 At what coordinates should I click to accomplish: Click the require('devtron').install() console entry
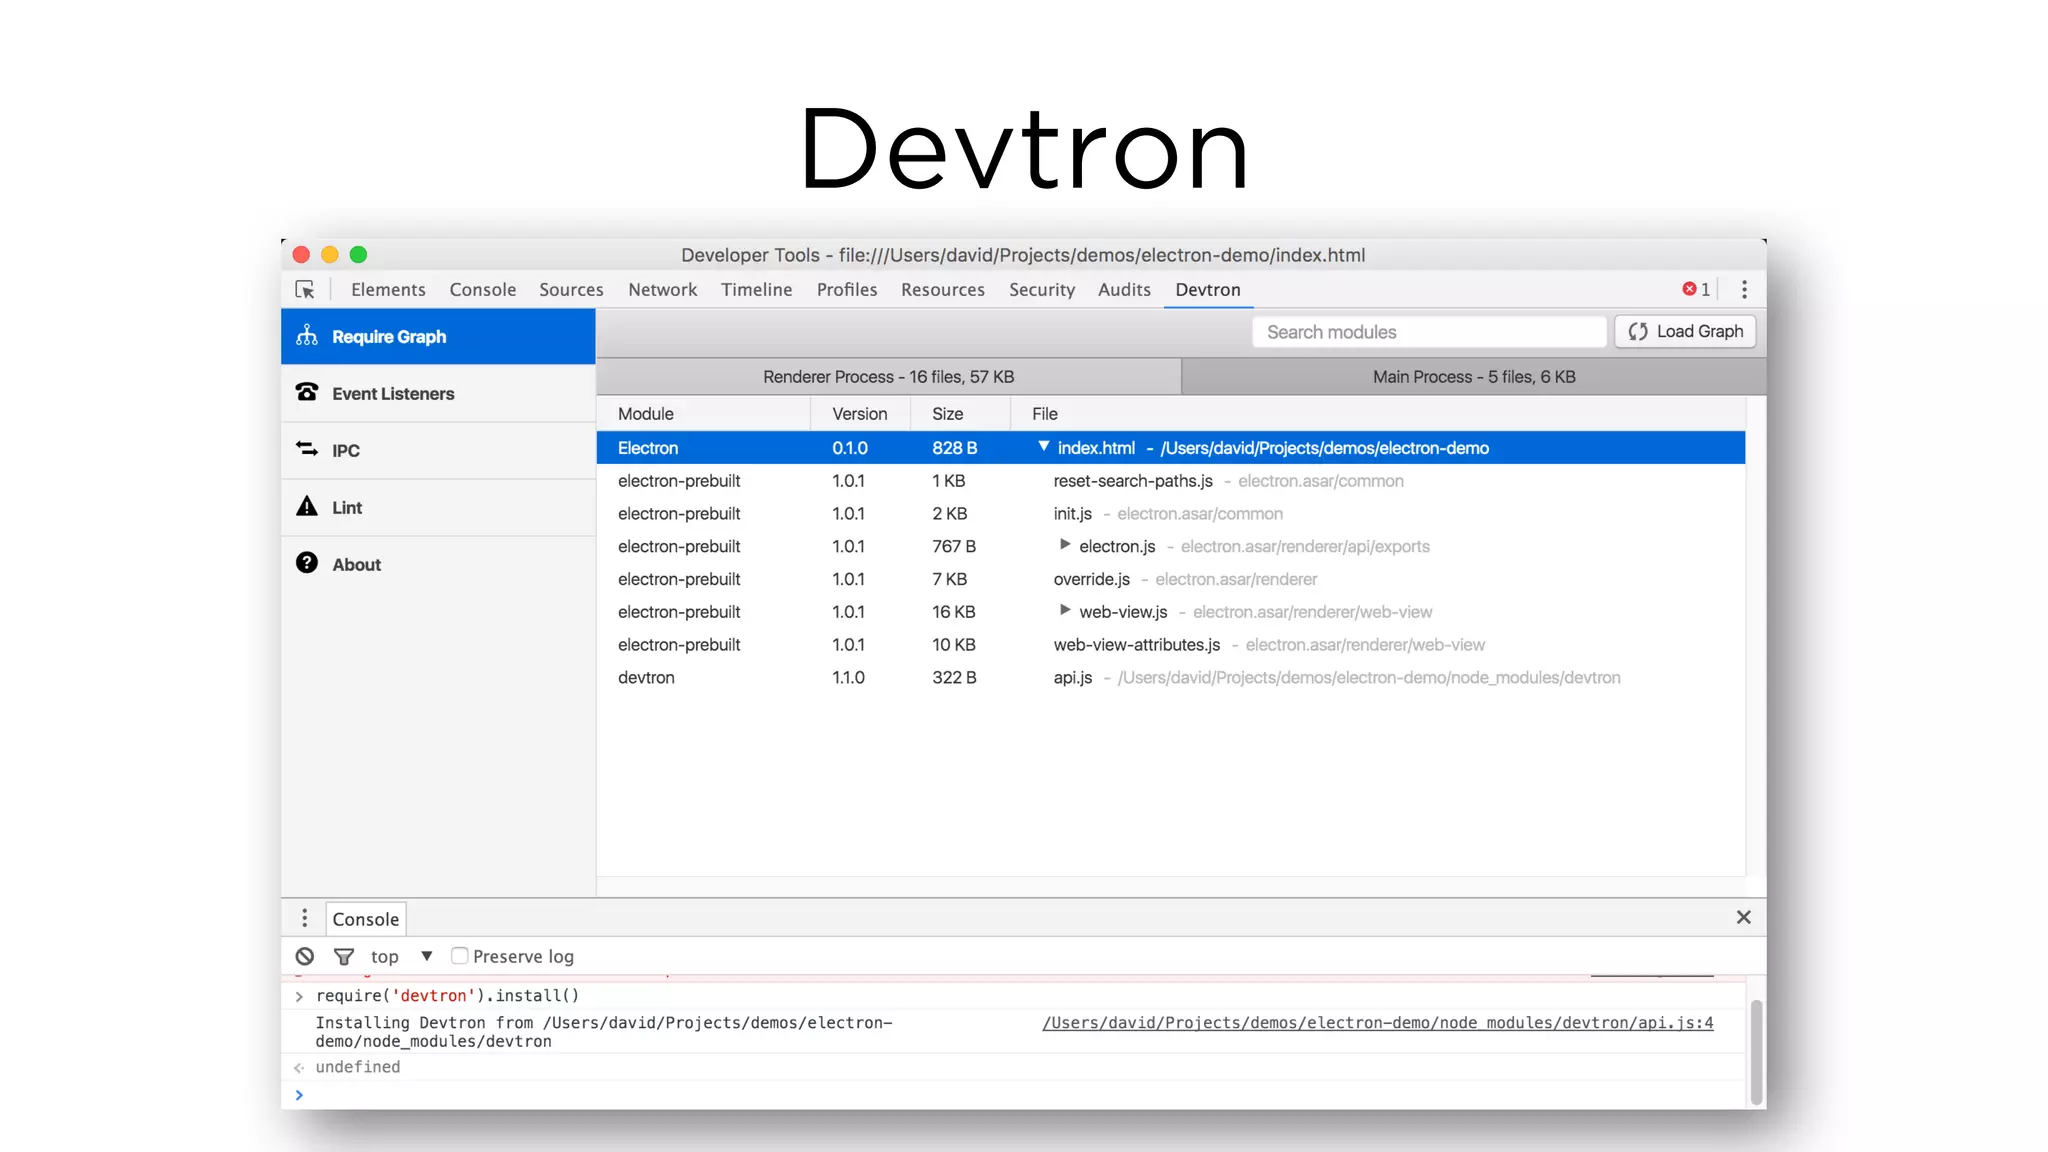pos(448,996)
